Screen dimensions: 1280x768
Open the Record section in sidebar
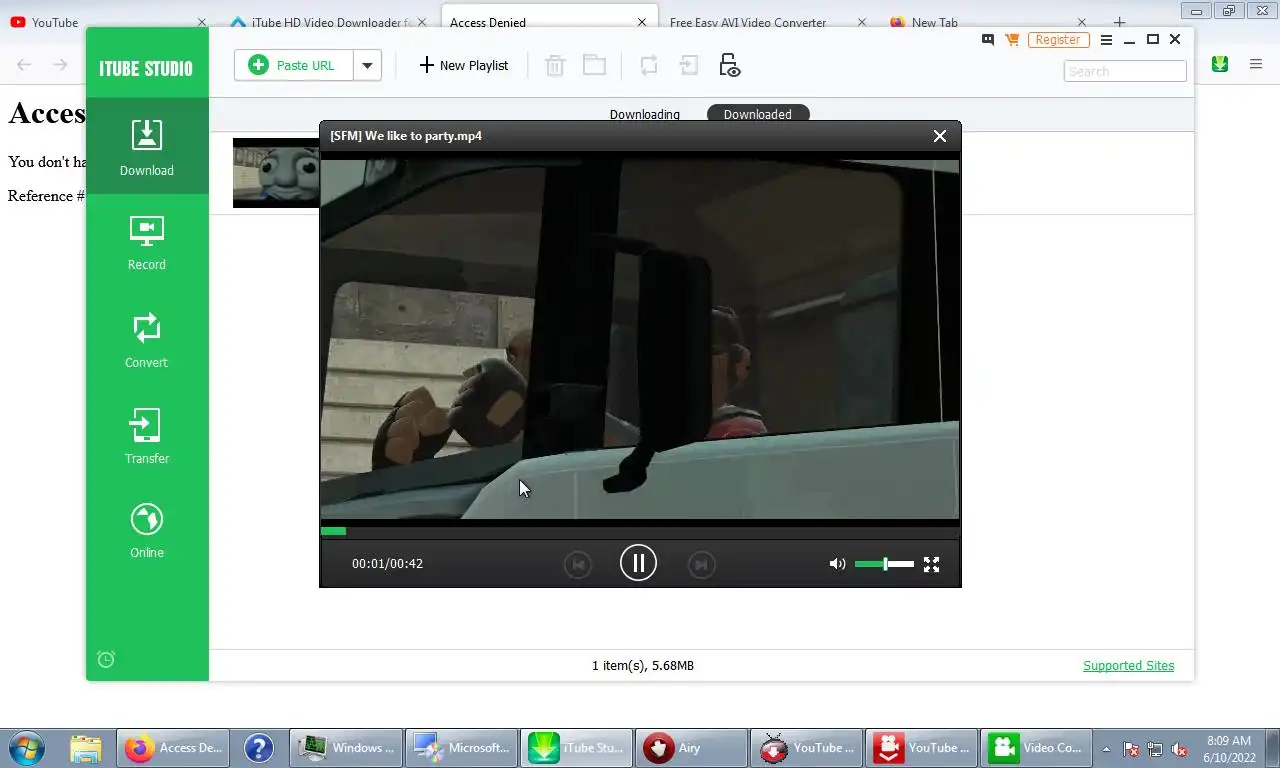pos(147,243)
